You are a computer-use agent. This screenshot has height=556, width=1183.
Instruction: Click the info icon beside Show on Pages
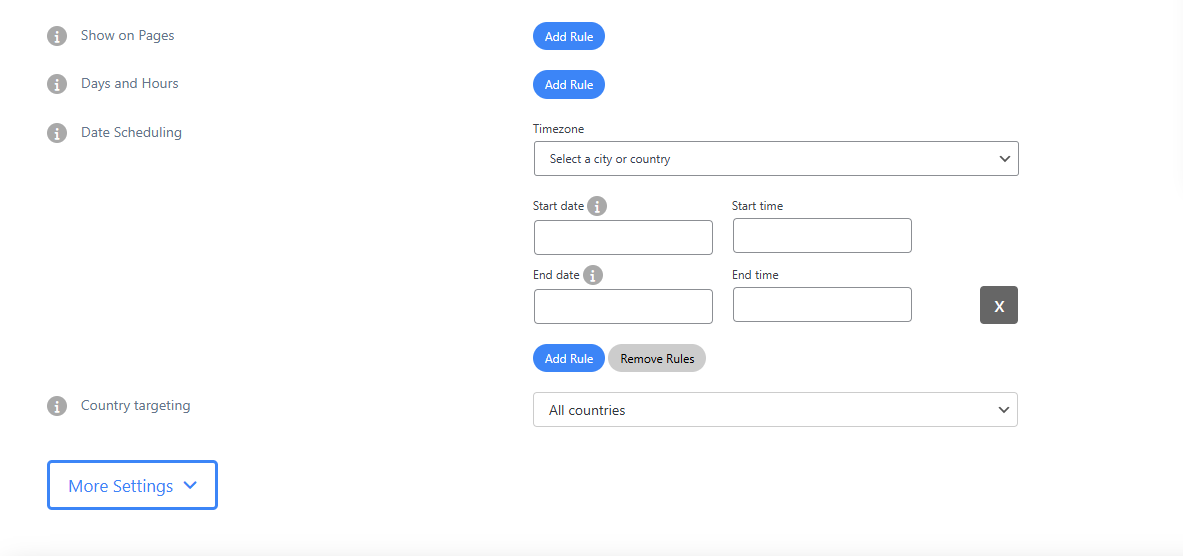tap(56, 36)
